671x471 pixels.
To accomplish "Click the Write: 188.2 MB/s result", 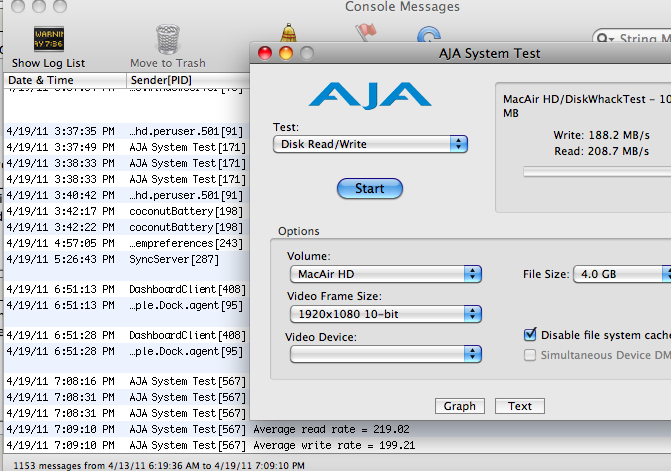I will pyautogui.click(x=601, y=135).
